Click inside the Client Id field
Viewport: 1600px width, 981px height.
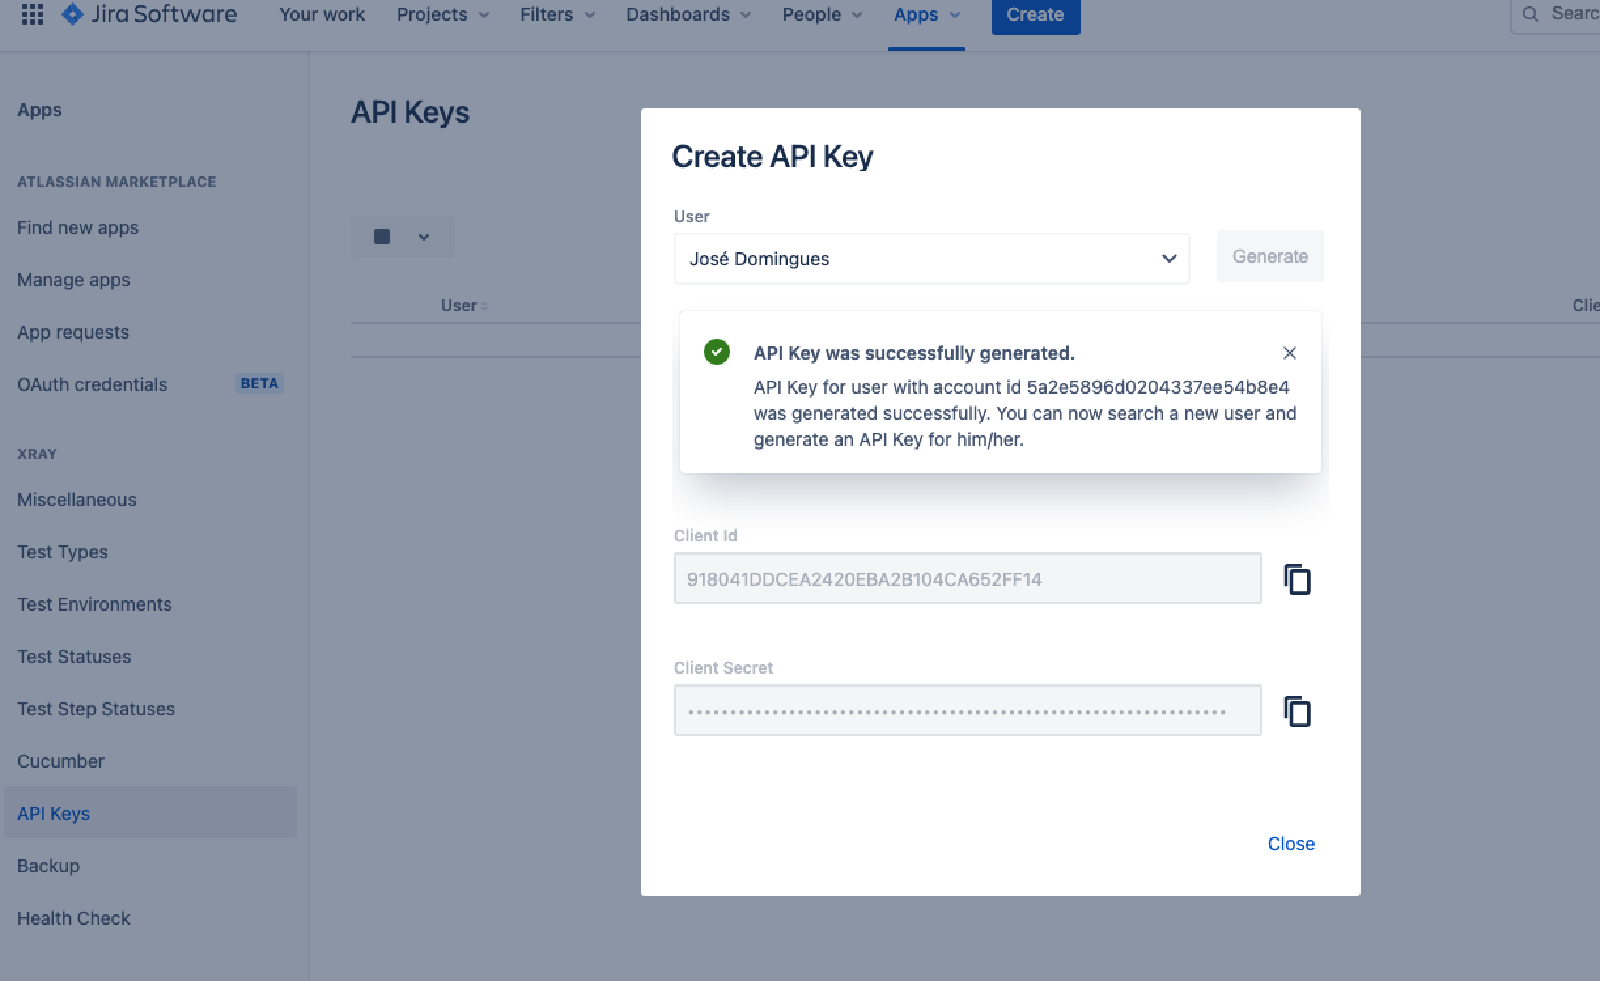pyautogui.click(x=966, y=578)
